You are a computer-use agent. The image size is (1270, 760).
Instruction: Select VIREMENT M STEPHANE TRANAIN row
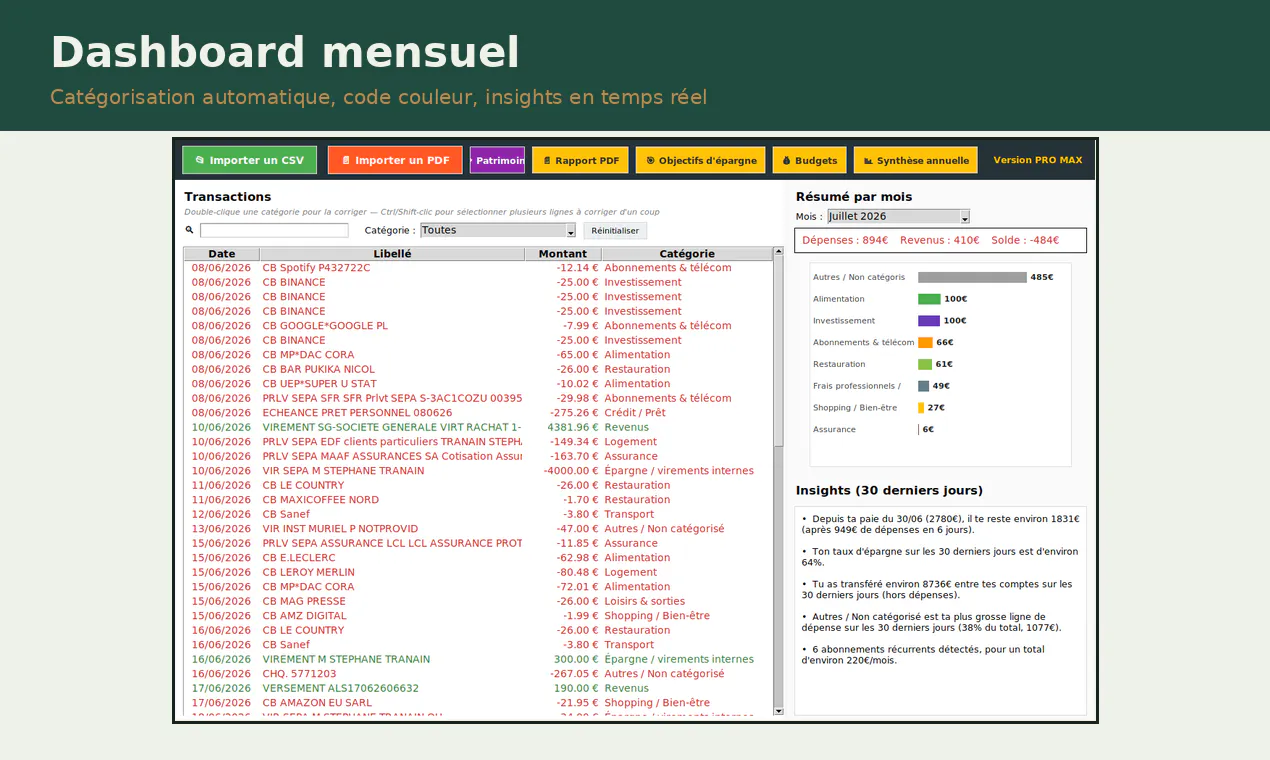point(478,659)
